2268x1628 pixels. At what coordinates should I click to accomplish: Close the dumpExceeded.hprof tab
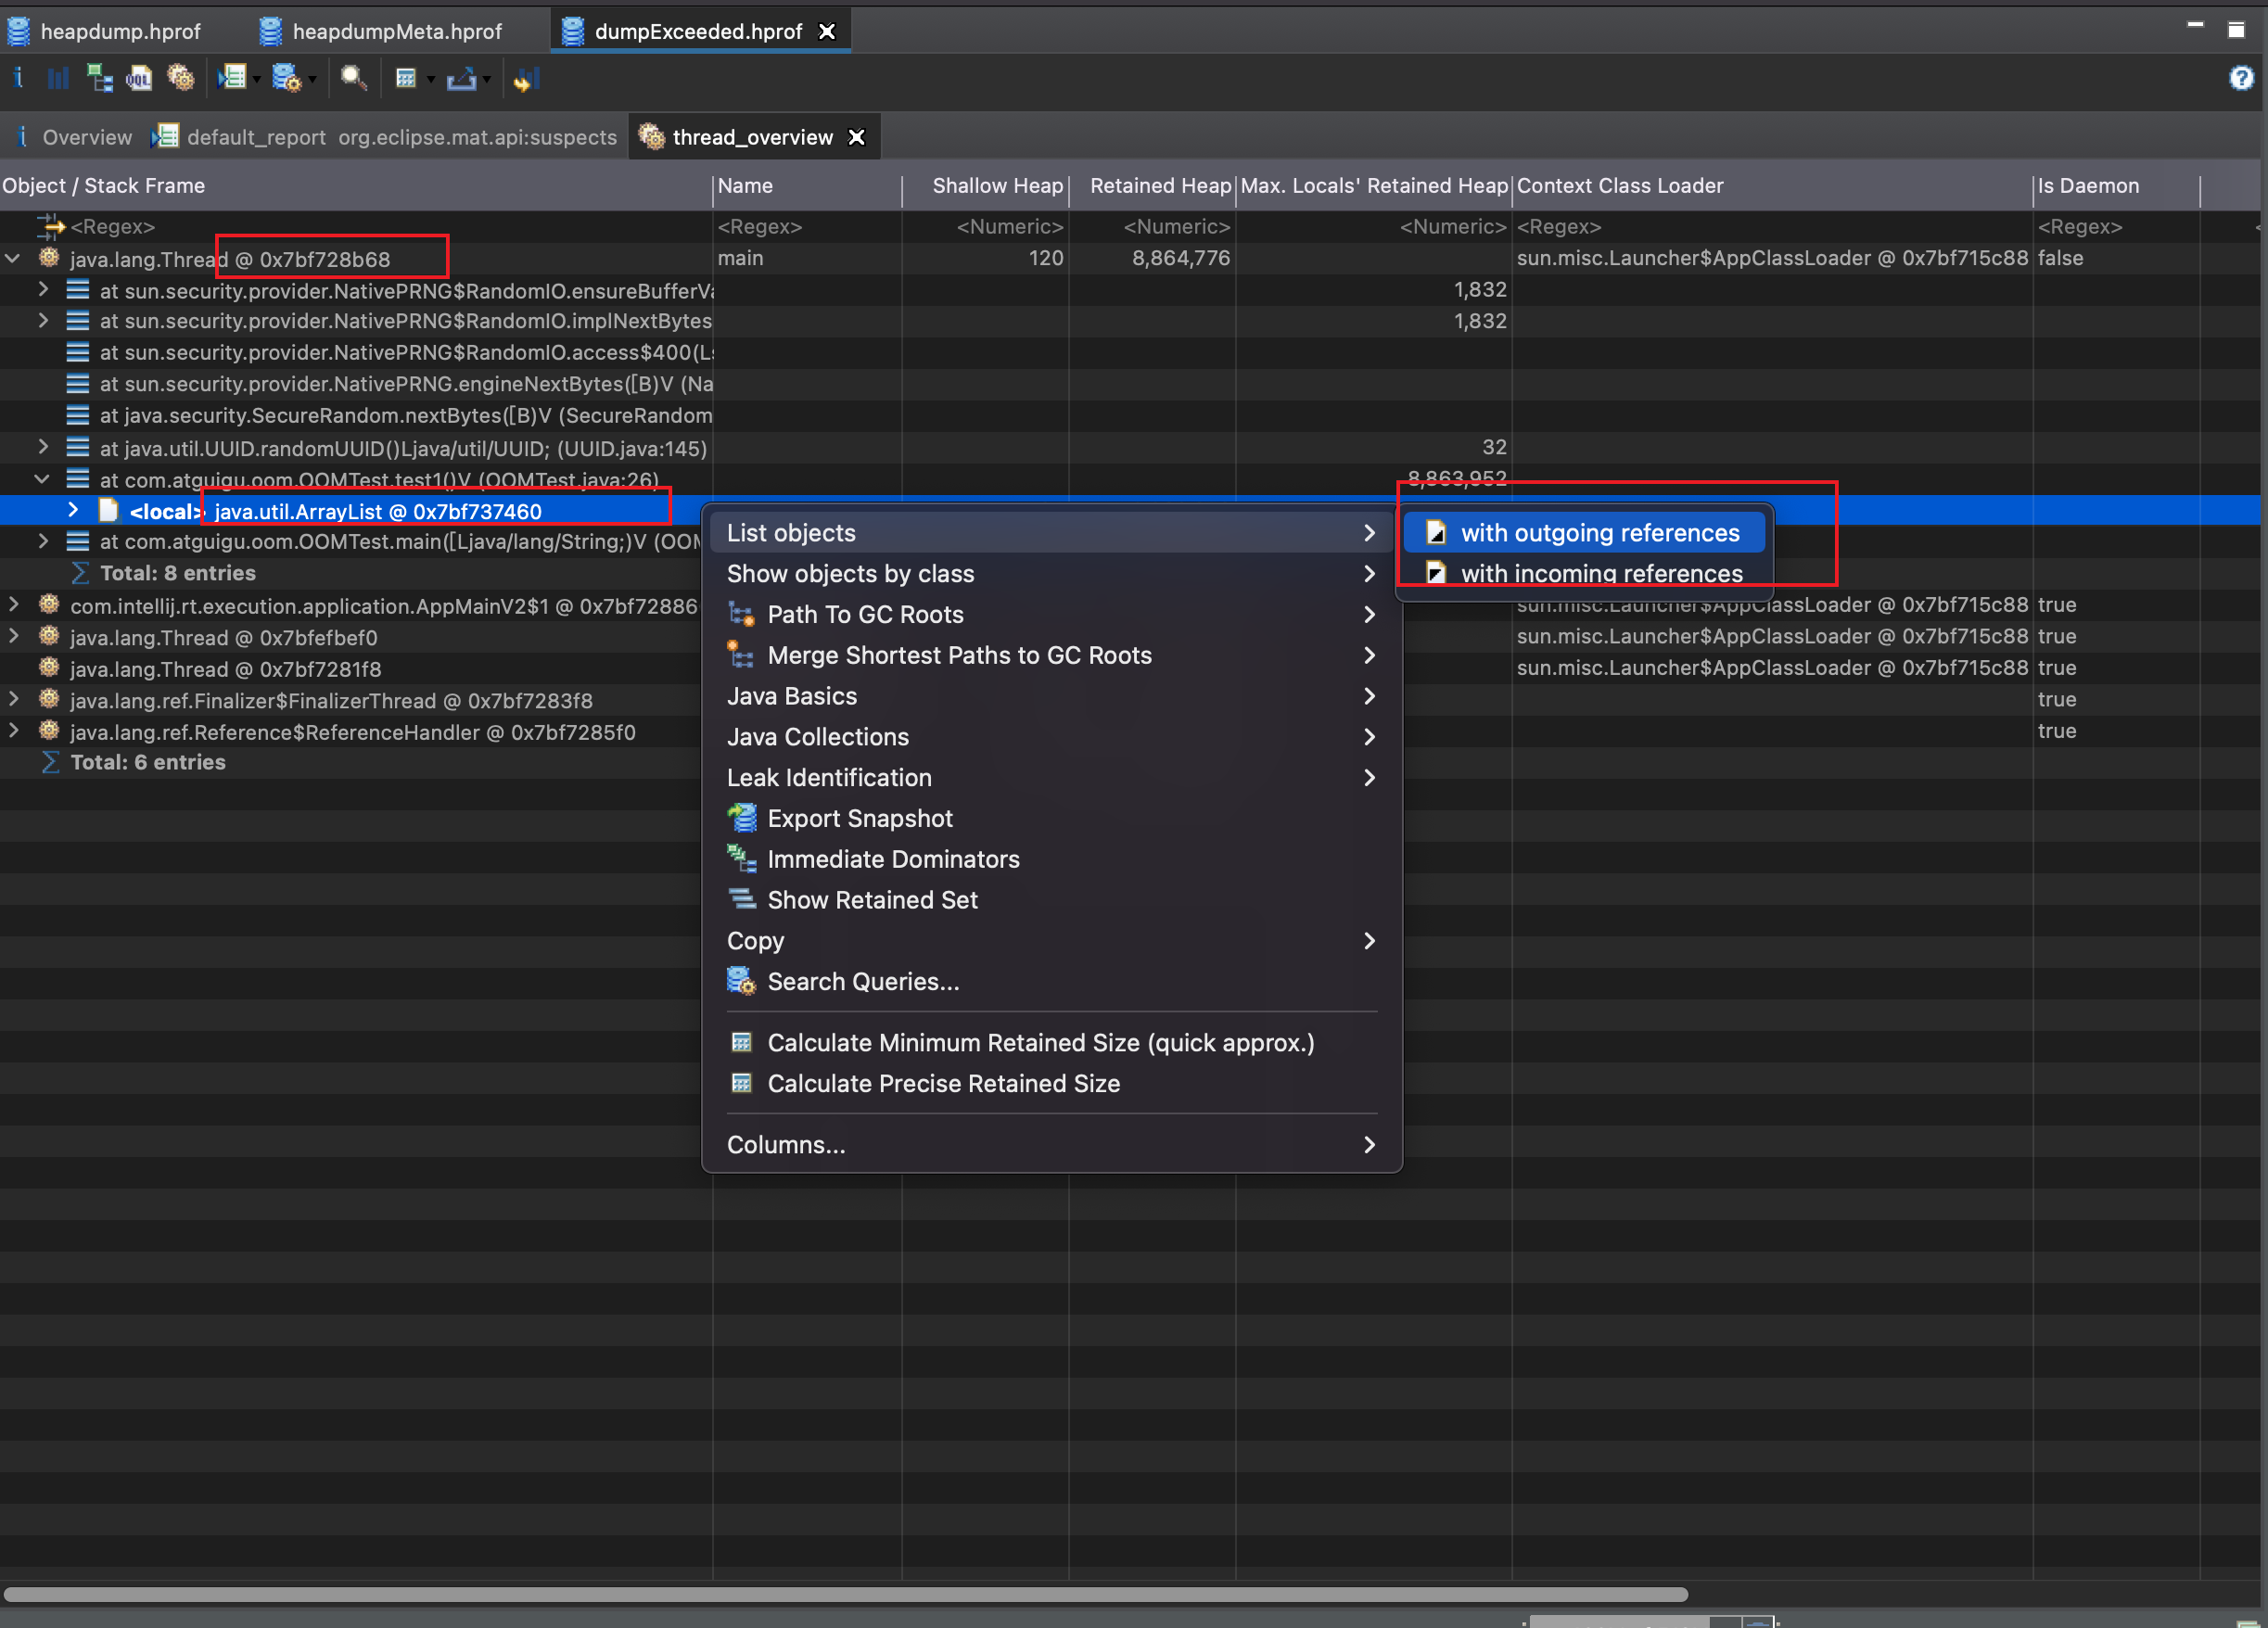827,31
